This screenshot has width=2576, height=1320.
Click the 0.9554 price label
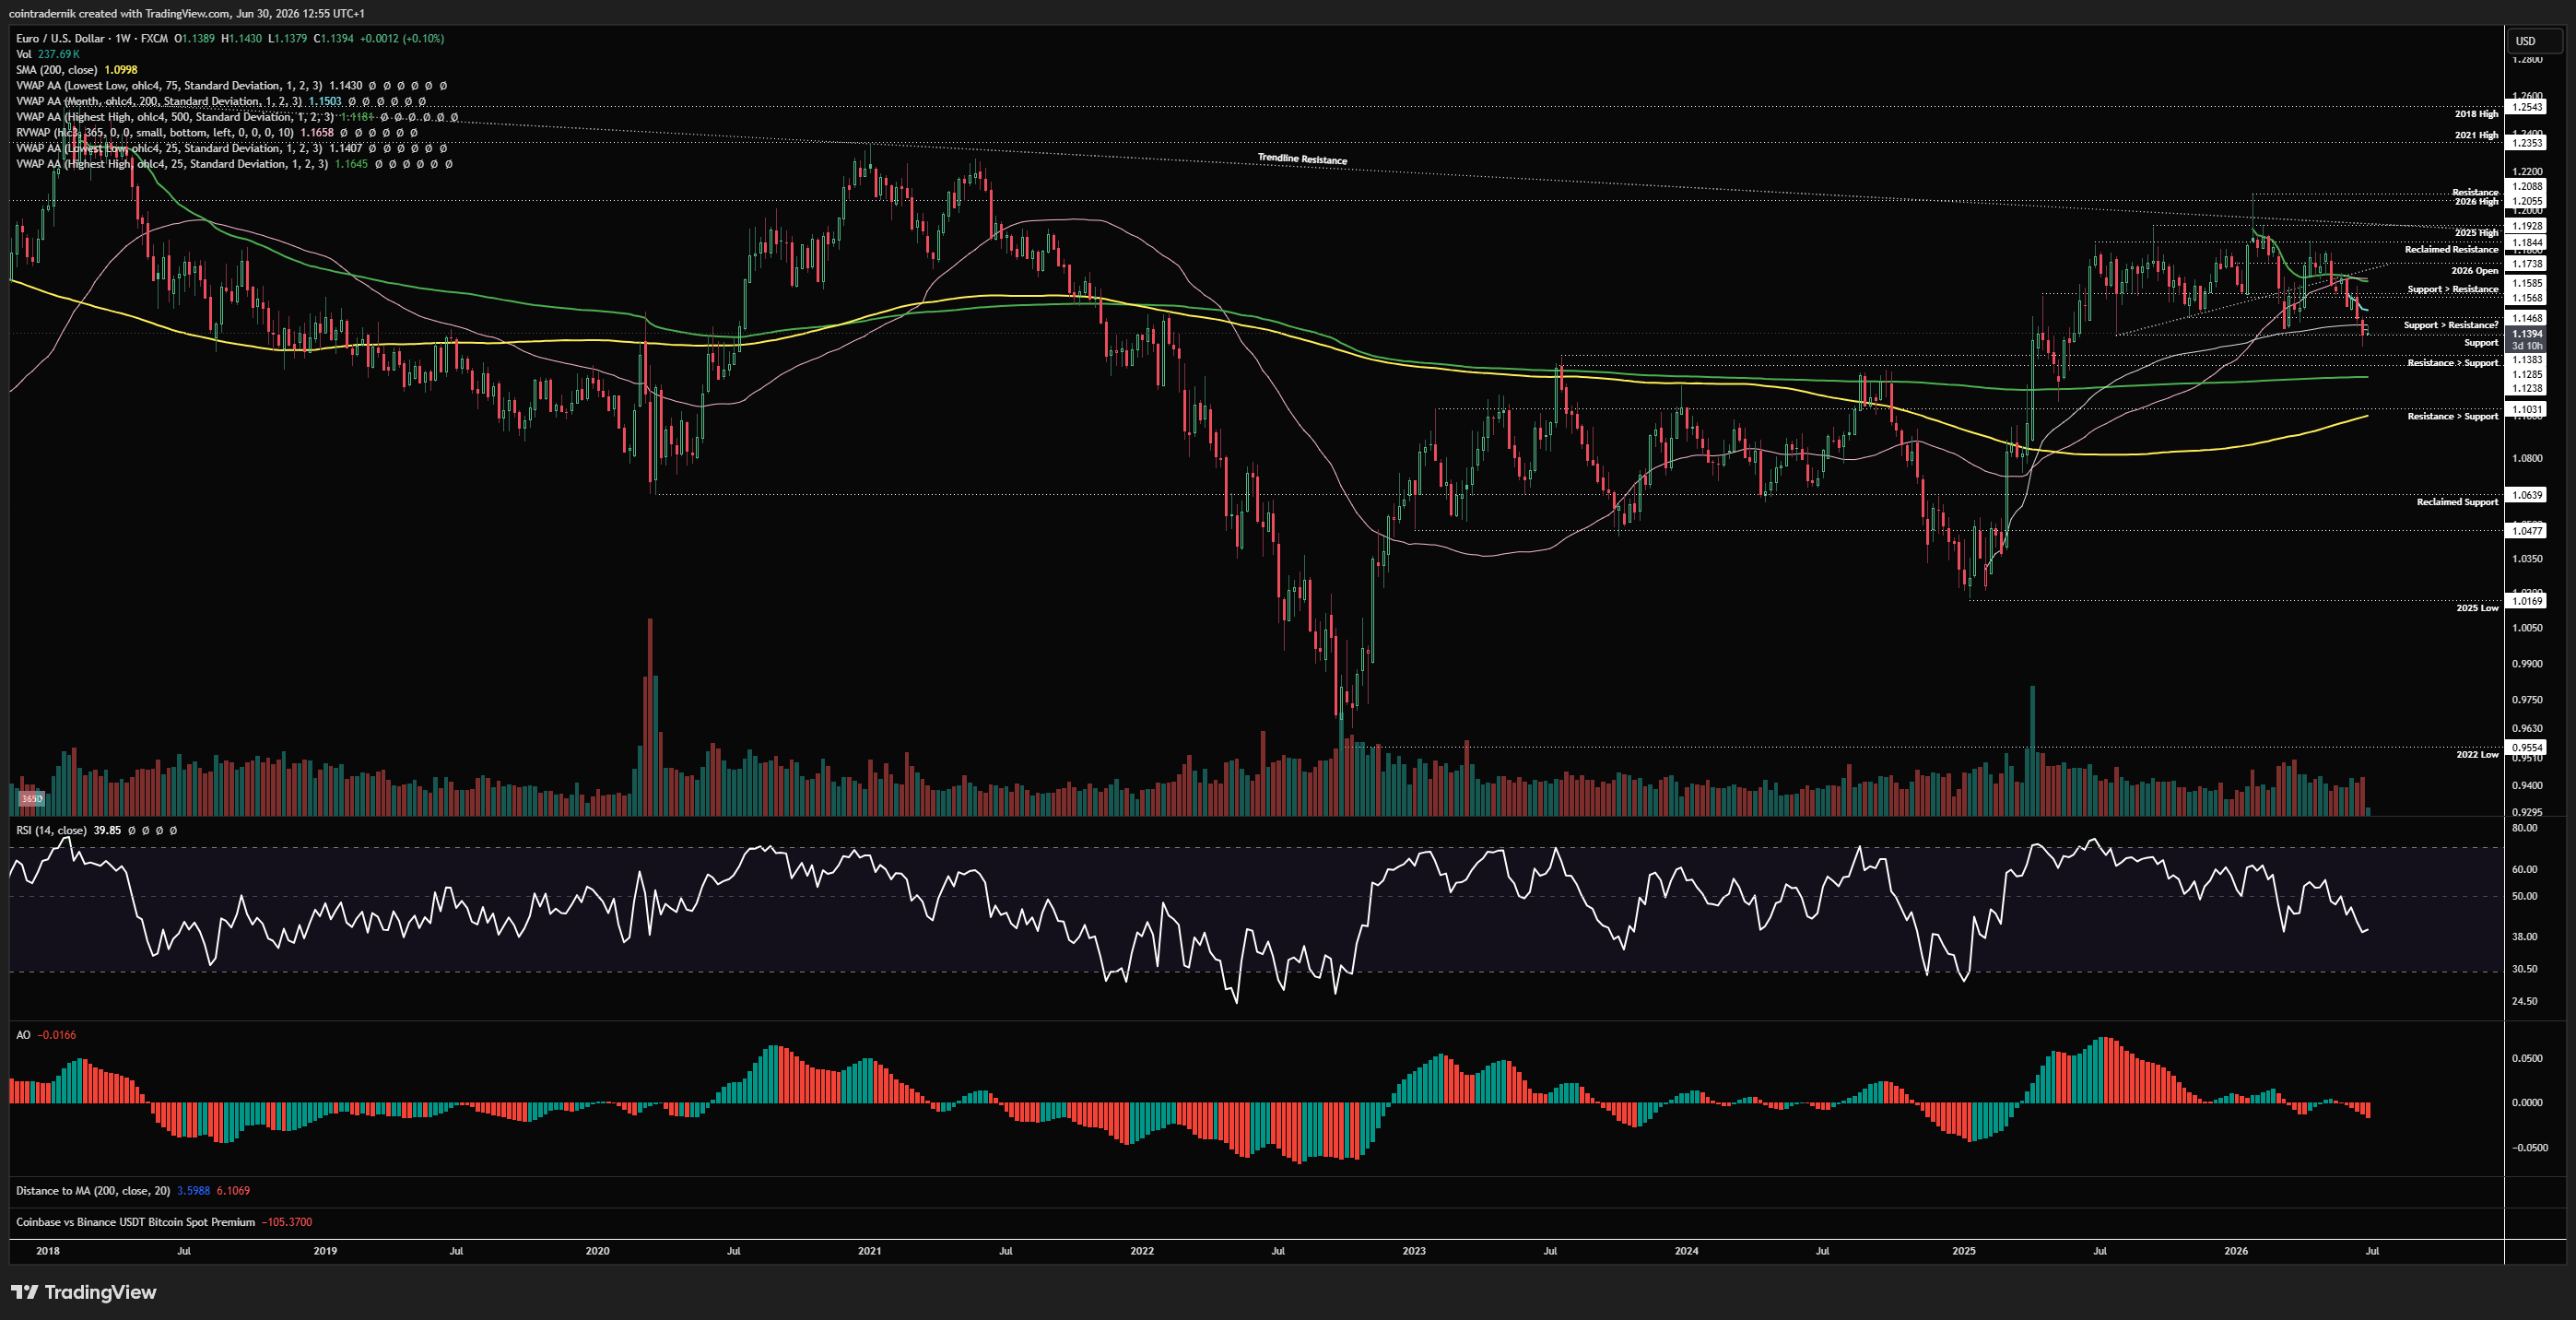2527,747
